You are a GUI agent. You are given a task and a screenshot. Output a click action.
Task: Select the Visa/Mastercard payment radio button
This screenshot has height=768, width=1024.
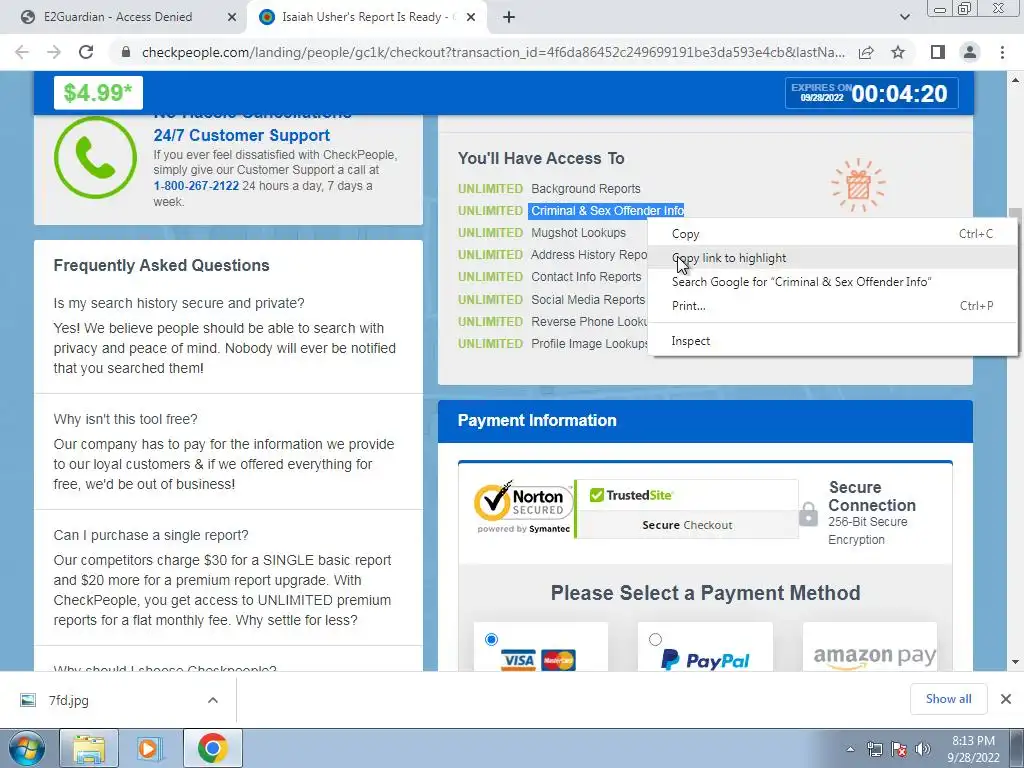491,639
